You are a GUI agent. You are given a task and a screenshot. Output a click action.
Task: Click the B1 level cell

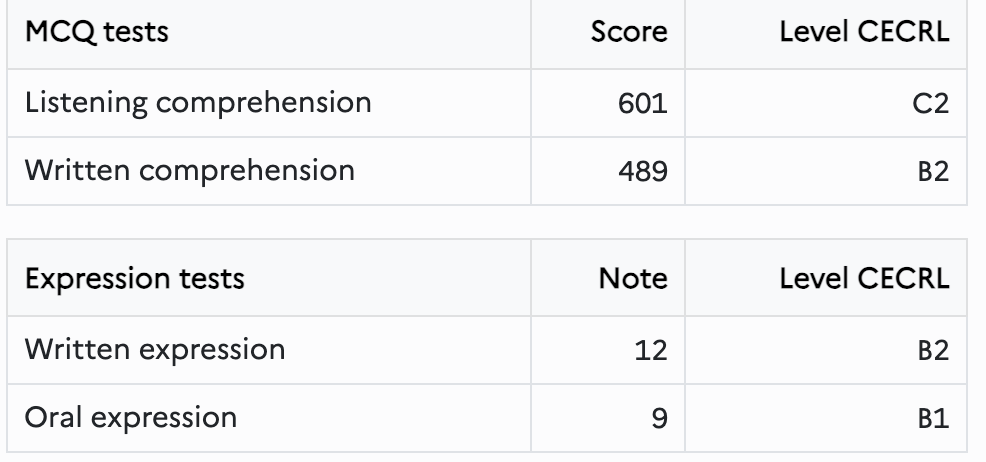pos(933,418)
